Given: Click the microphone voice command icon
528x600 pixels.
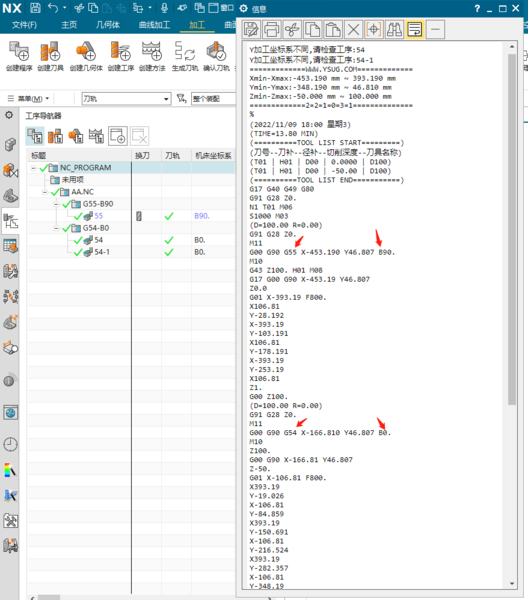Looking at the screenshot, I should tap(165, 8).
